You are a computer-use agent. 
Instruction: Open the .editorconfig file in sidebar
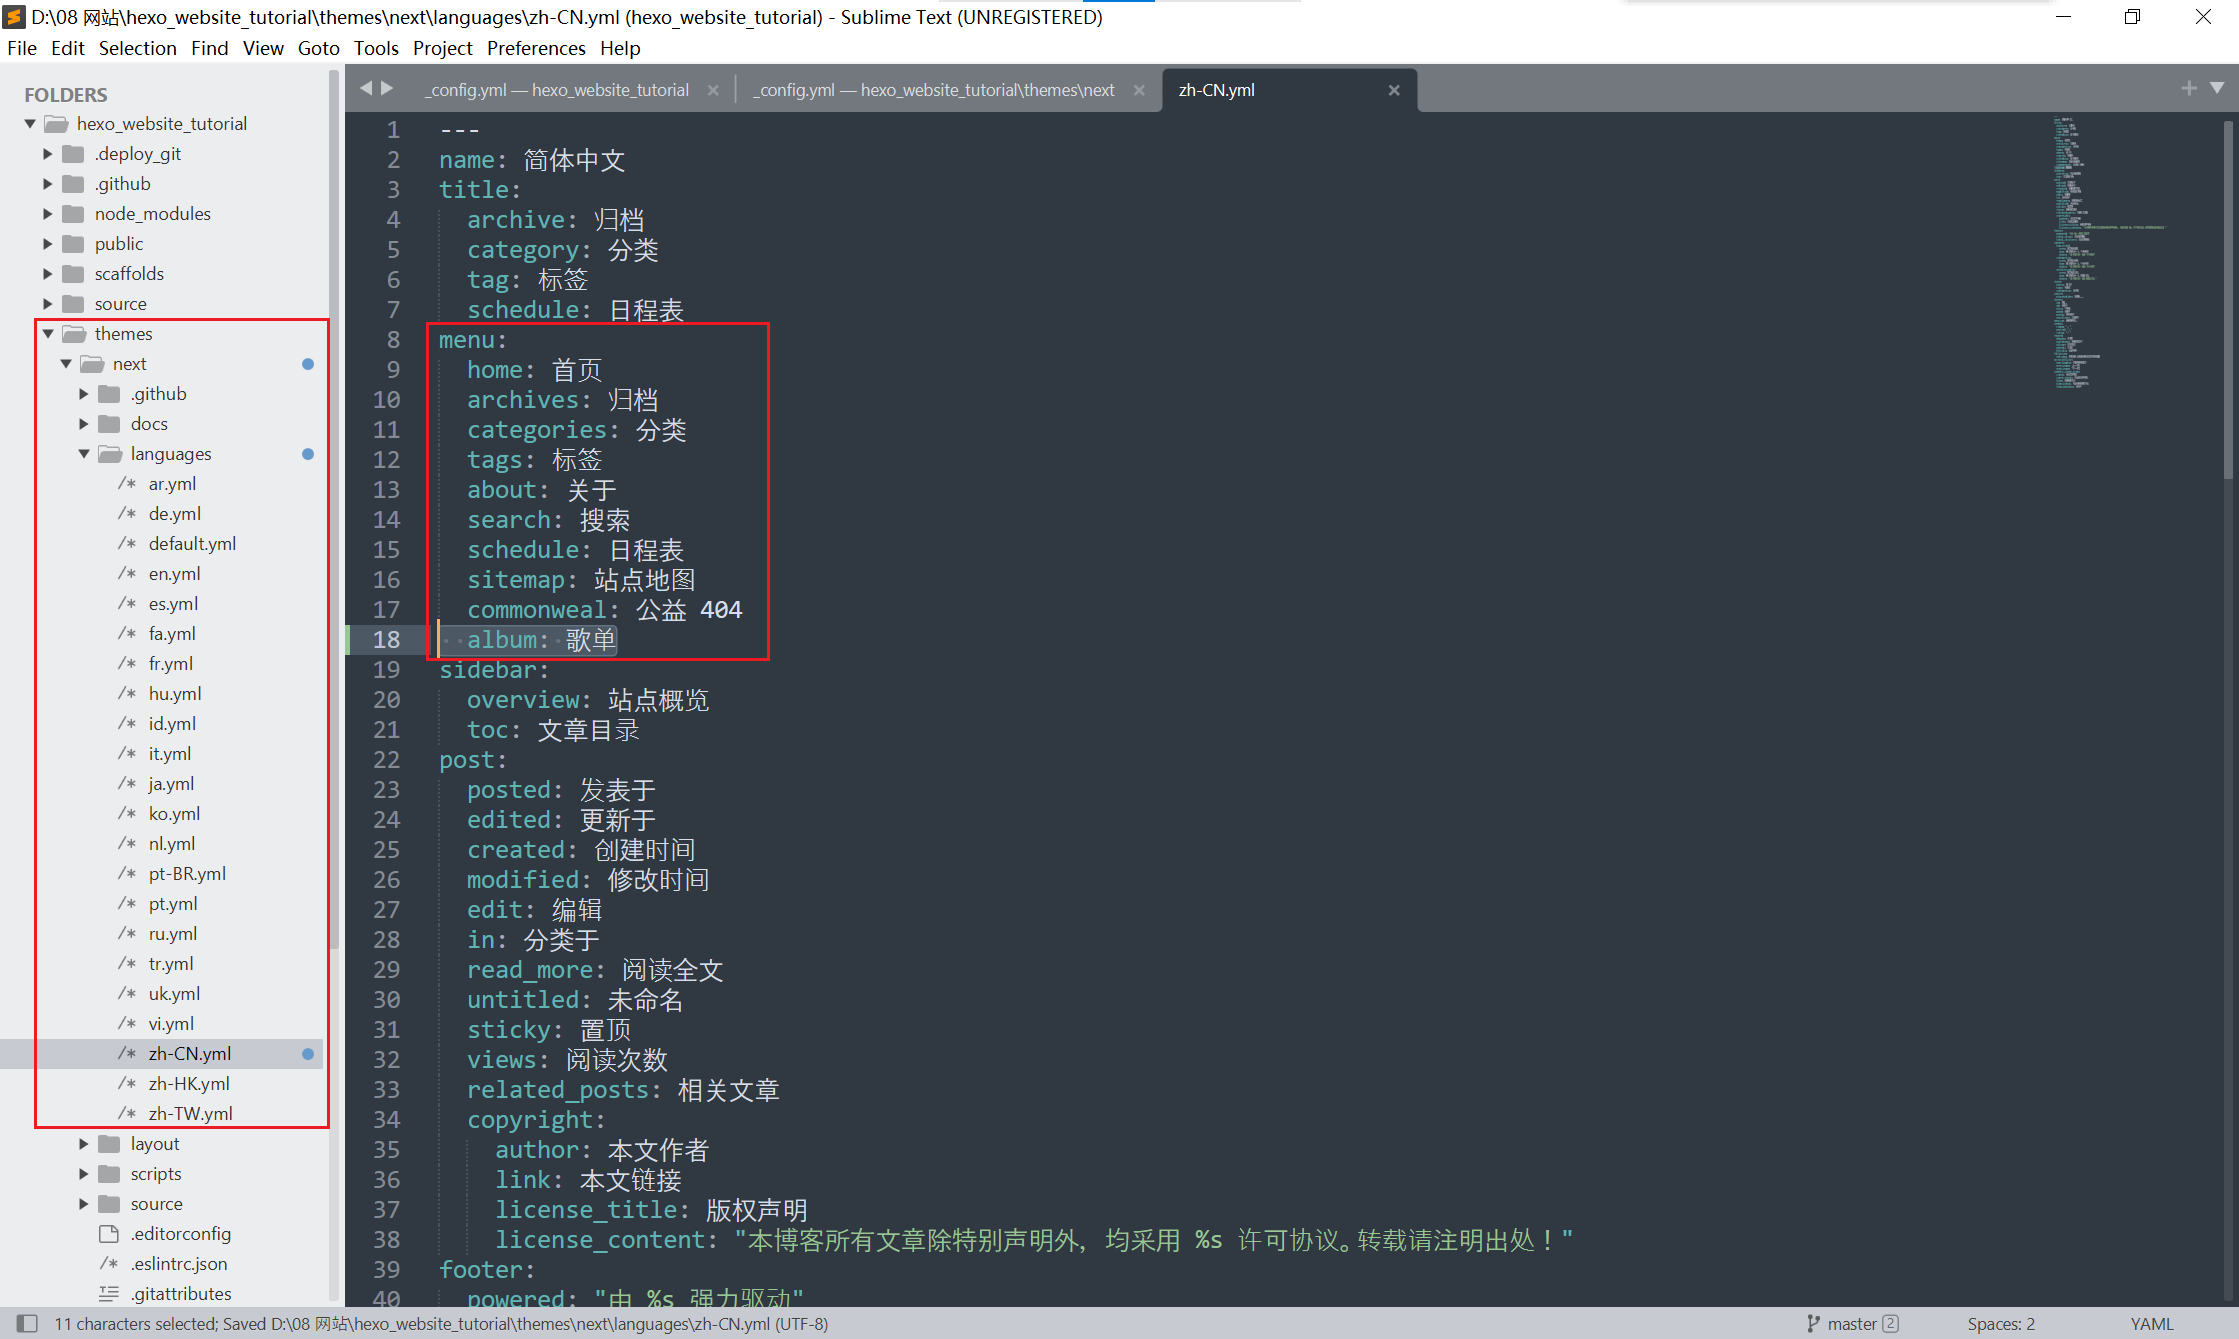(180, 1233)
